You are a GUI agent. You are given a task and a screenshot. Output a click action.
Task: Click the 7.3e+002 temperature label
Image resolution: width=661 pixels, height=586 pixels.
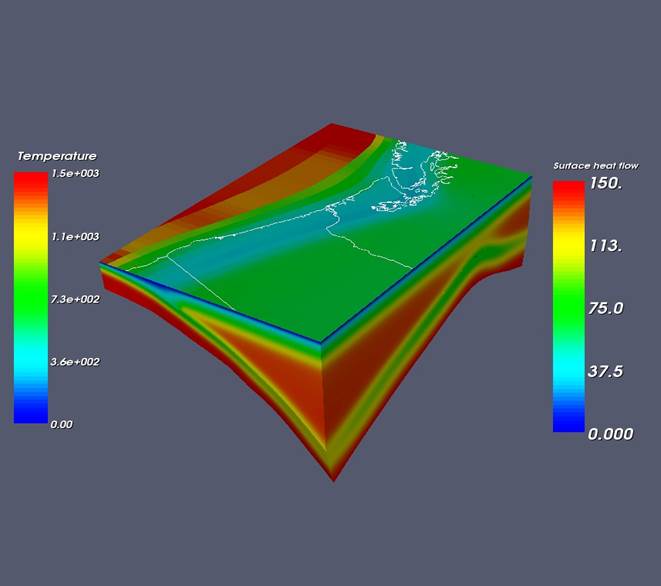75,299
